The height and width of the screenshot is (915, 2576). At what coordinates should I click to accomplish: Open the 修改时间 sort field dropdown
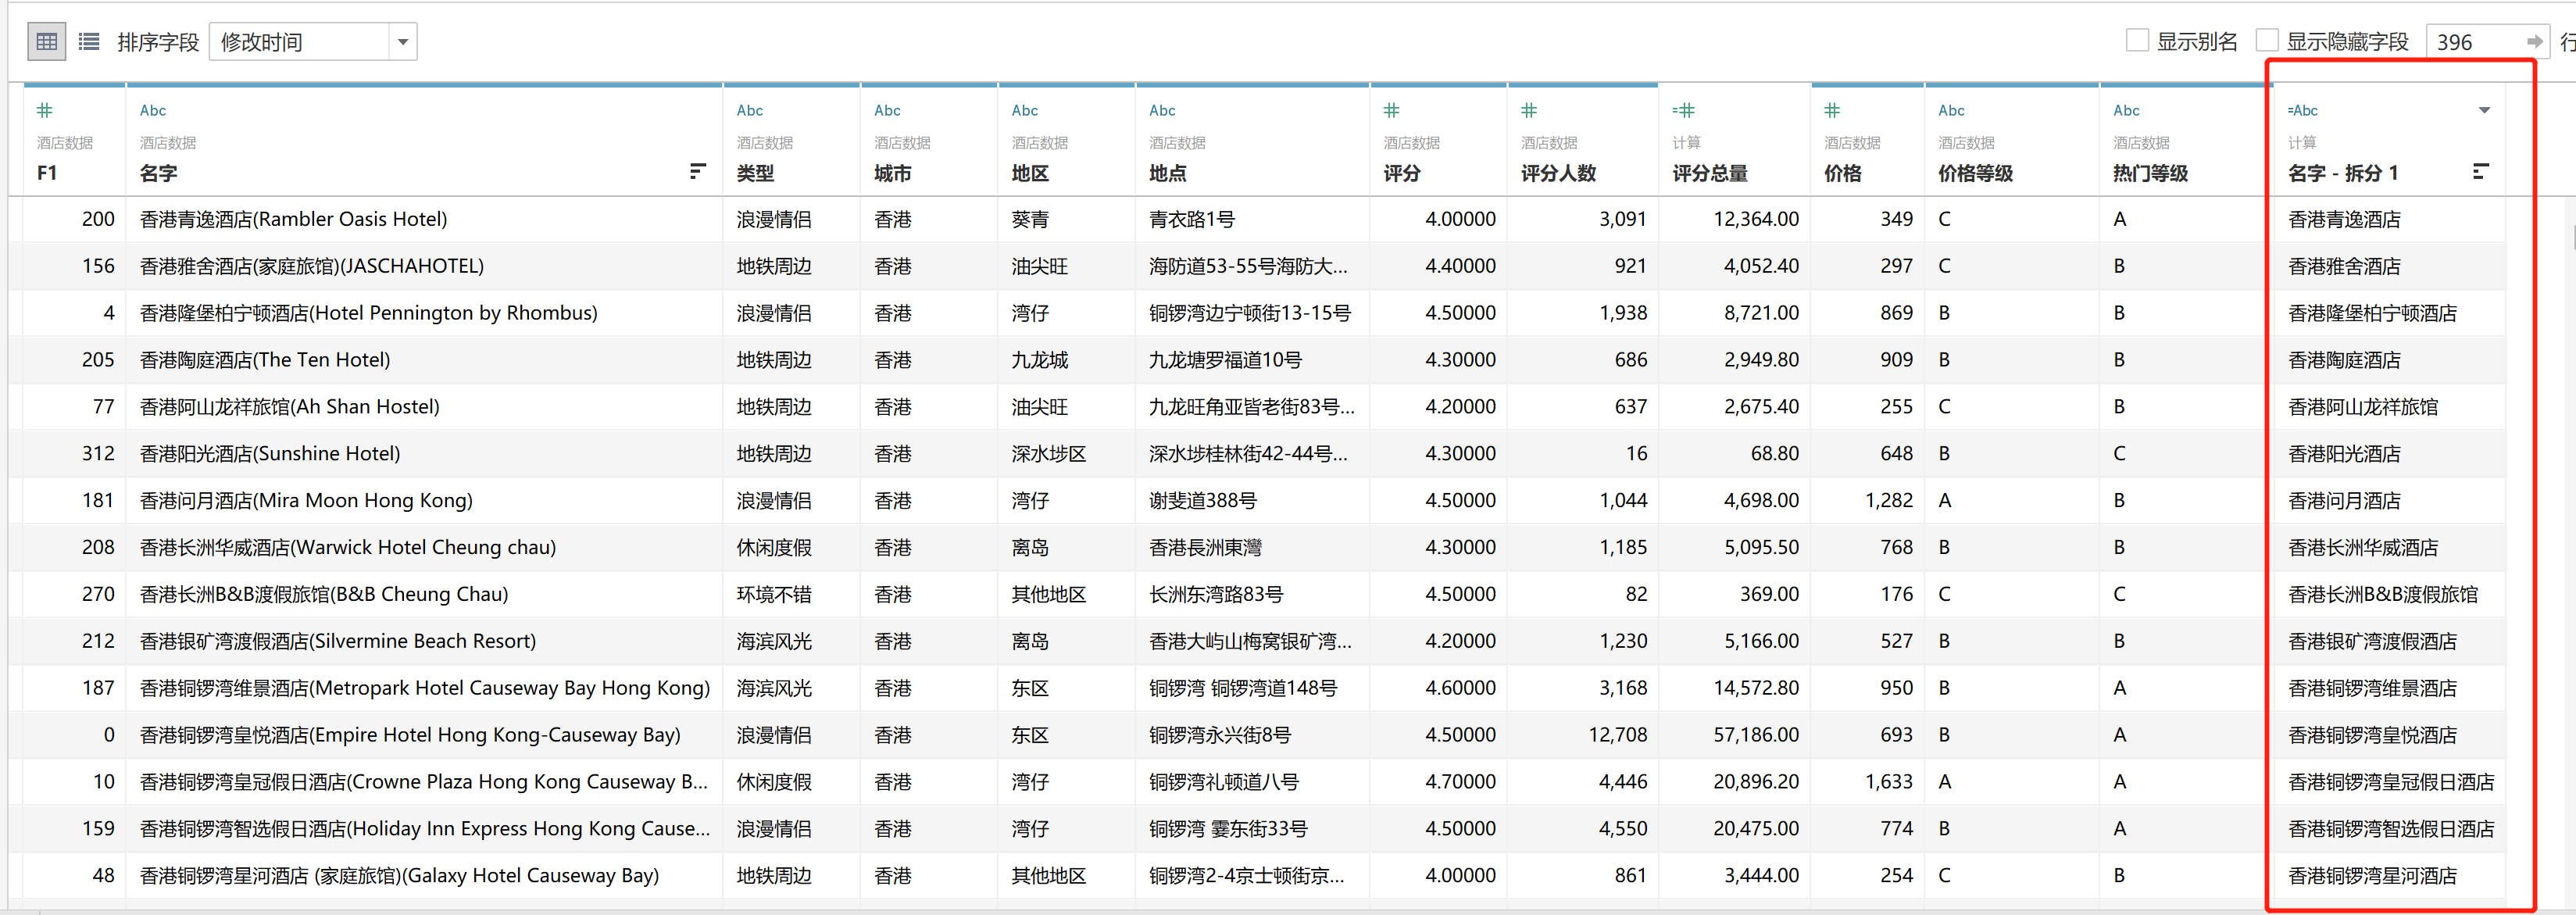(402, 42)
